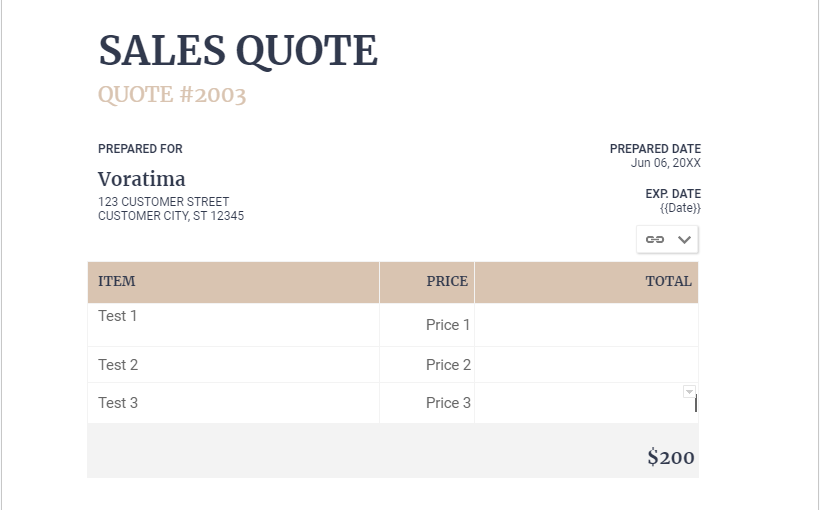Image resolution: width=820 pixels, height=510 pixels.
Task: Click the ITEM column header
Action: pyautogui.click(x=117, y=281)
